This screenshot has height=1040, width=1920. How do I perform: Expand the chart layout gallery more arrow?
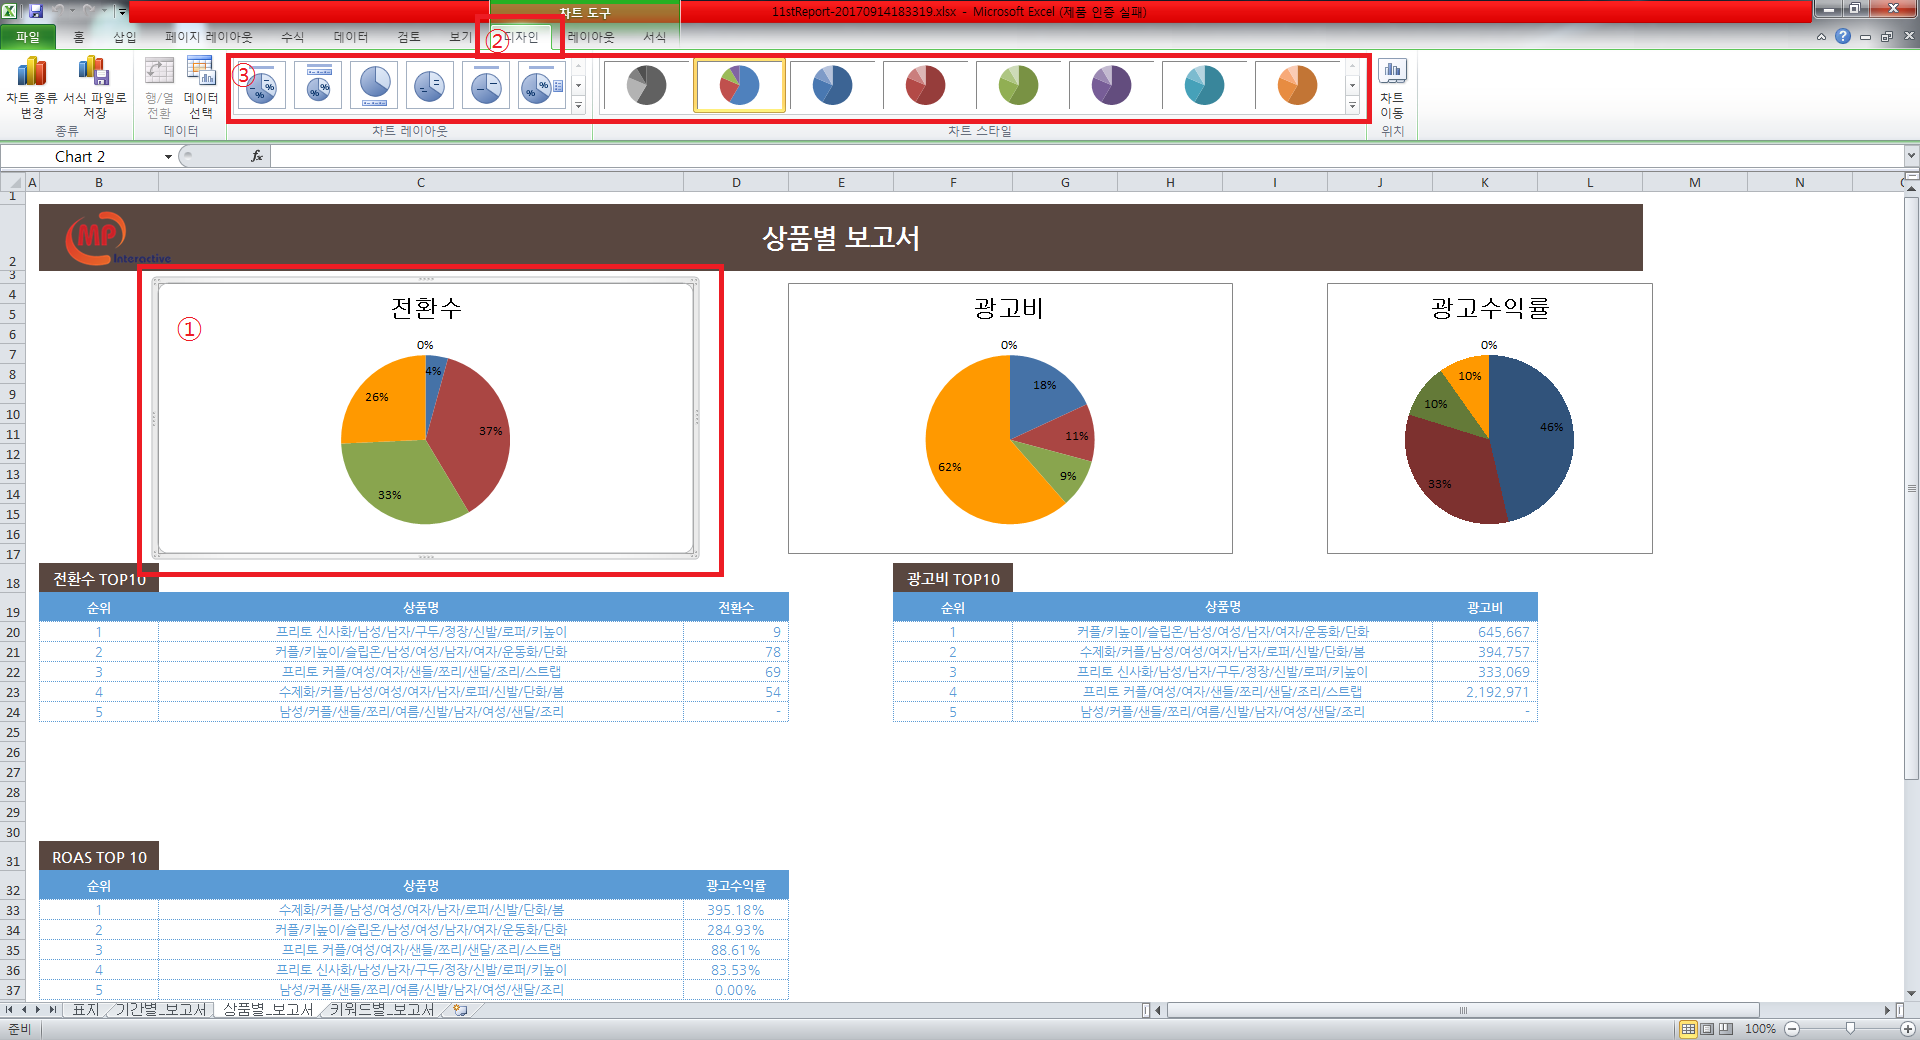tap(578, 105)
